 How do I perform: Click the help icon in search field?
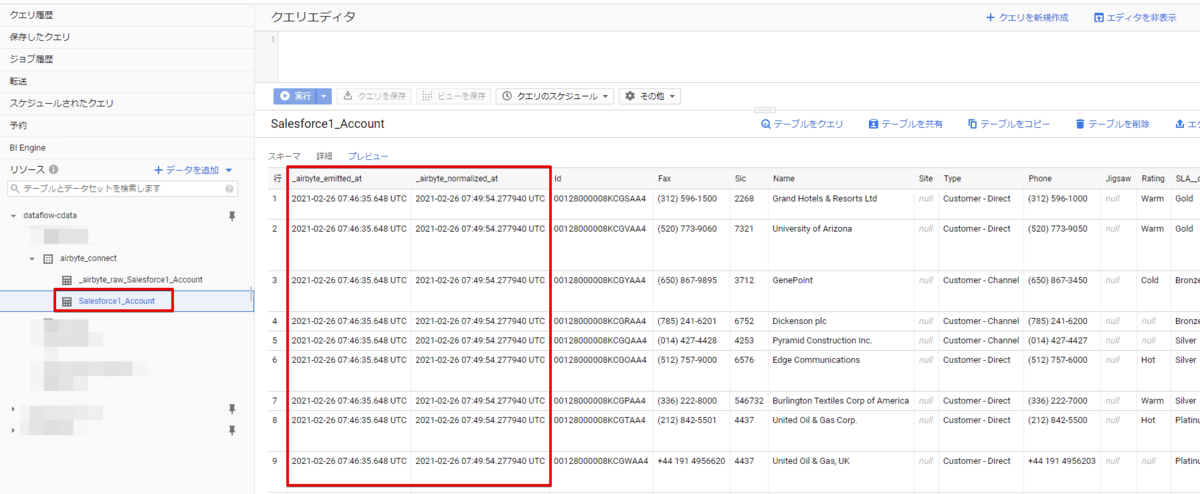point(230,188)
